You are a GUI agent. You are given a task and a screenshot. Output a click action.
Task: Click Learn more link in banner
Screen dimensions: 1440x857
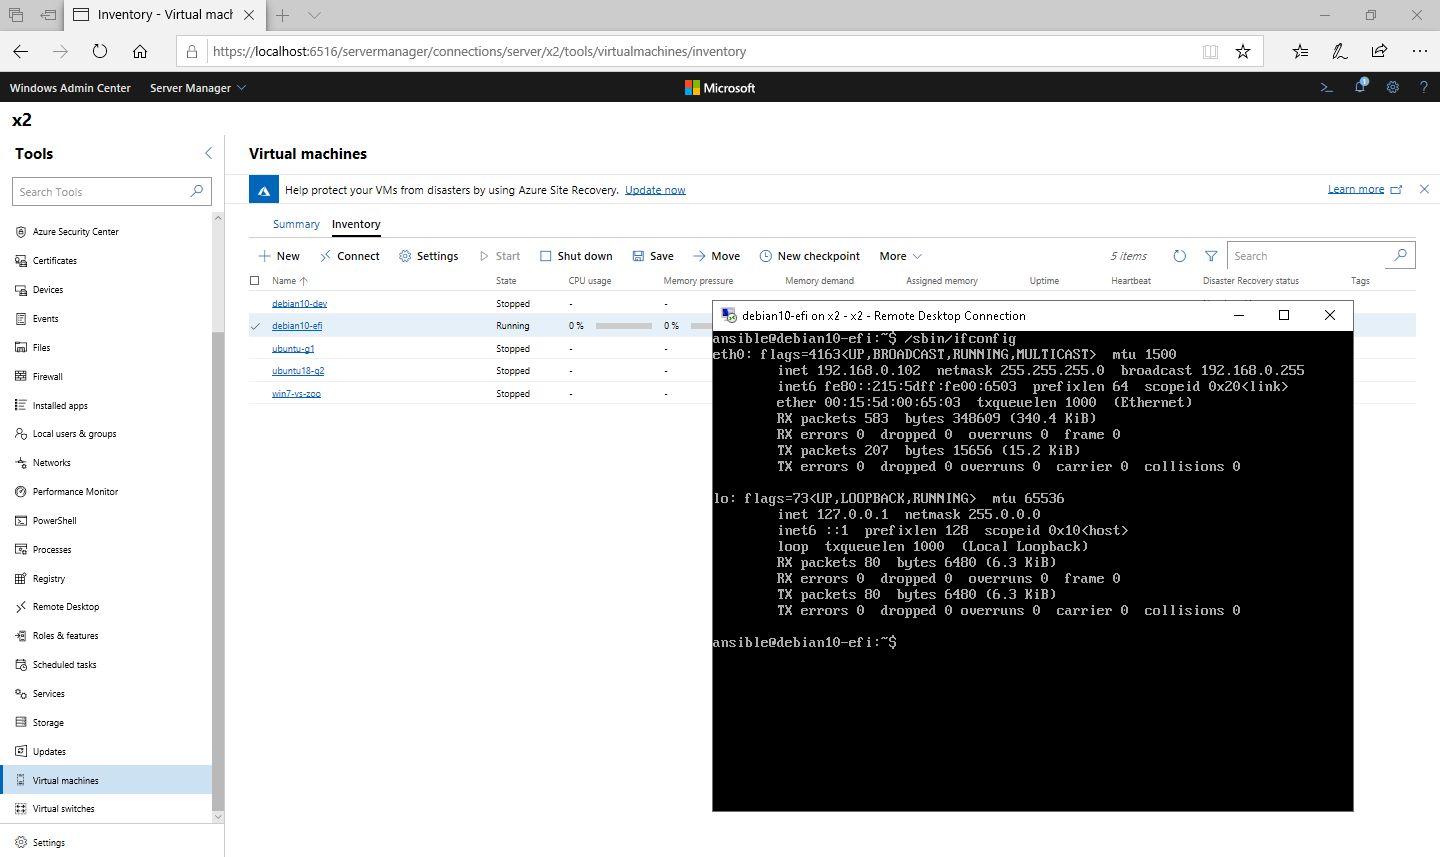1356,189
